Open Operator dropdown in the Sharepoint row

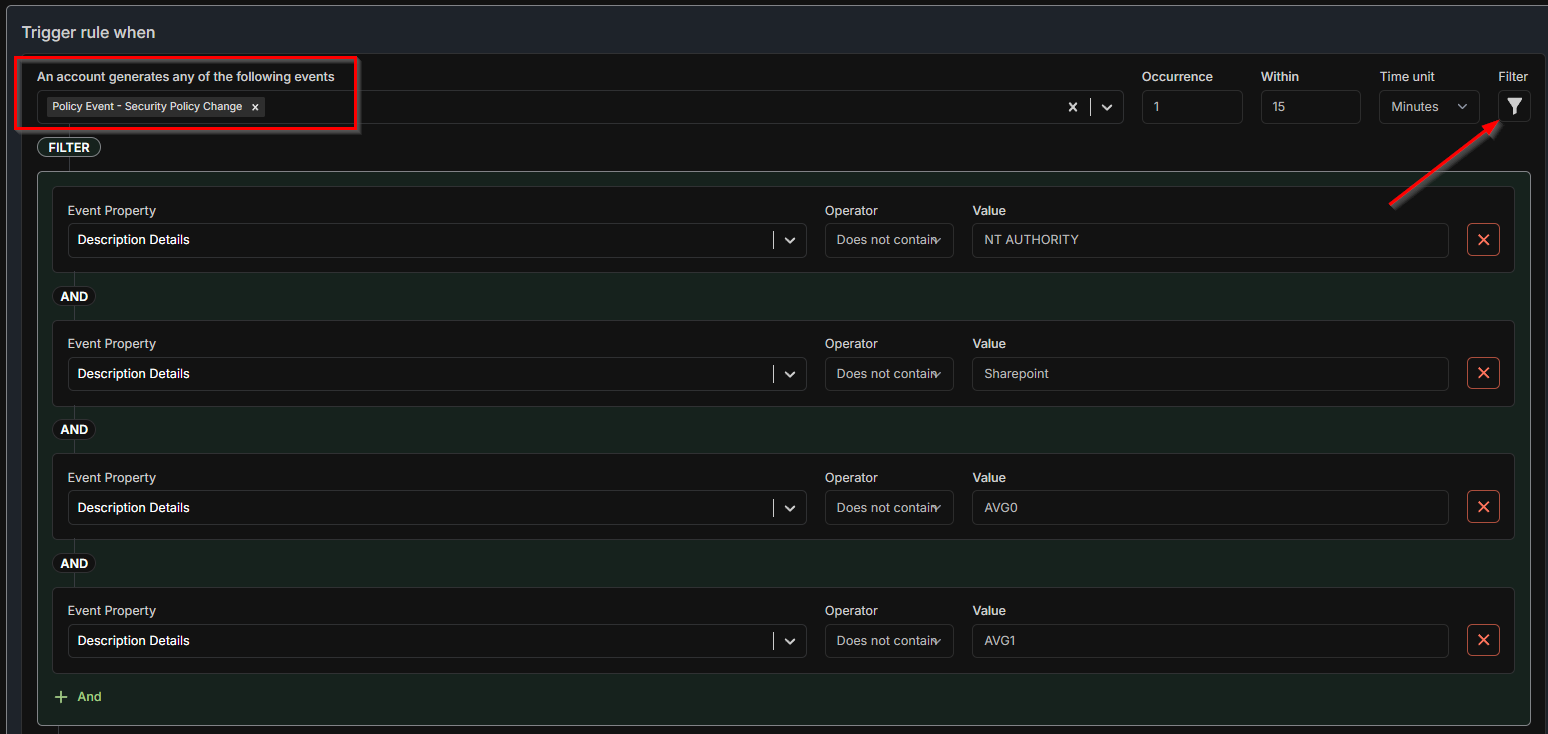click(x=888, y=374)
